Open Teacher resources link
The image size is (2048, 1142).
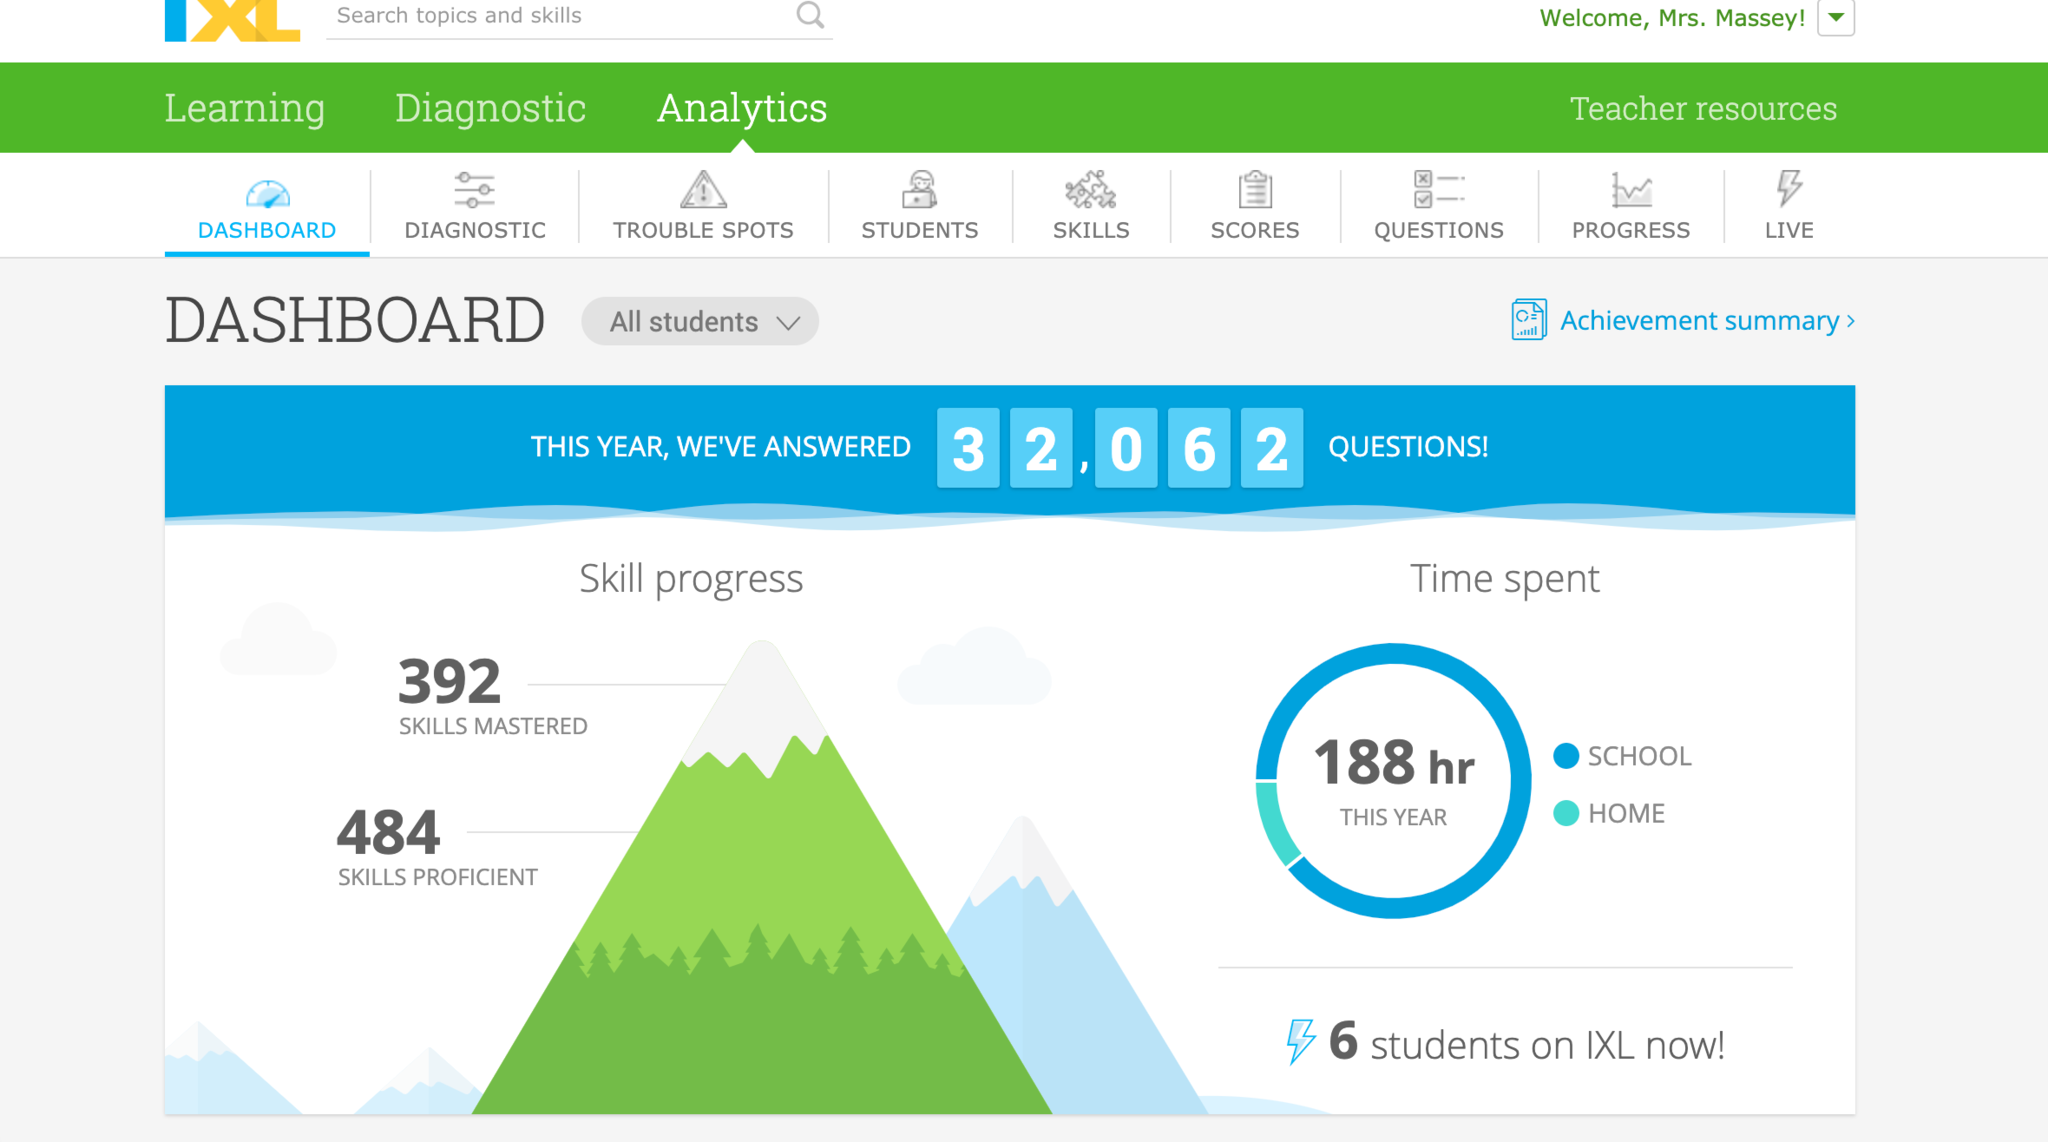pos(1703,108)
